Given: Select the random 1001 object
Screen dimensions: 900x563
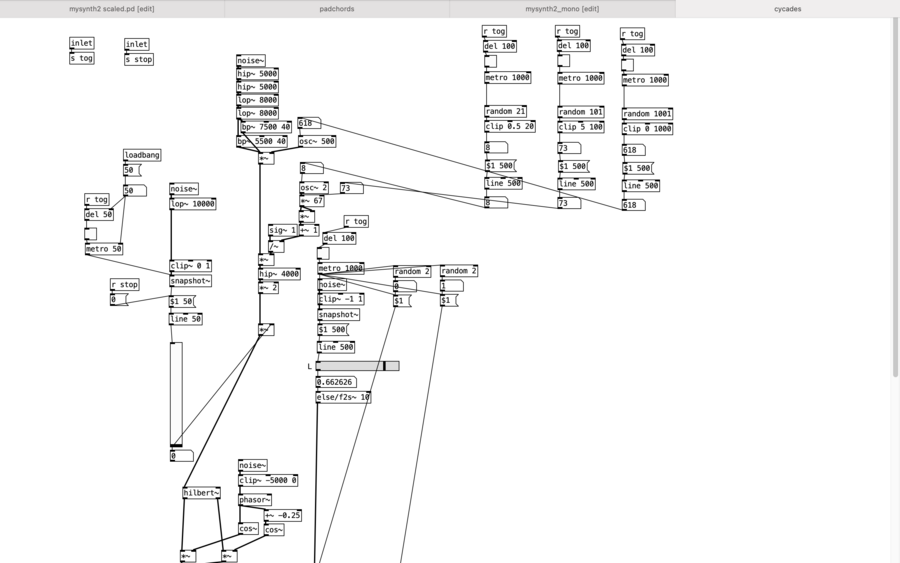Looking at the screenshot, I should pyautogui.click(x=647, y=114).
